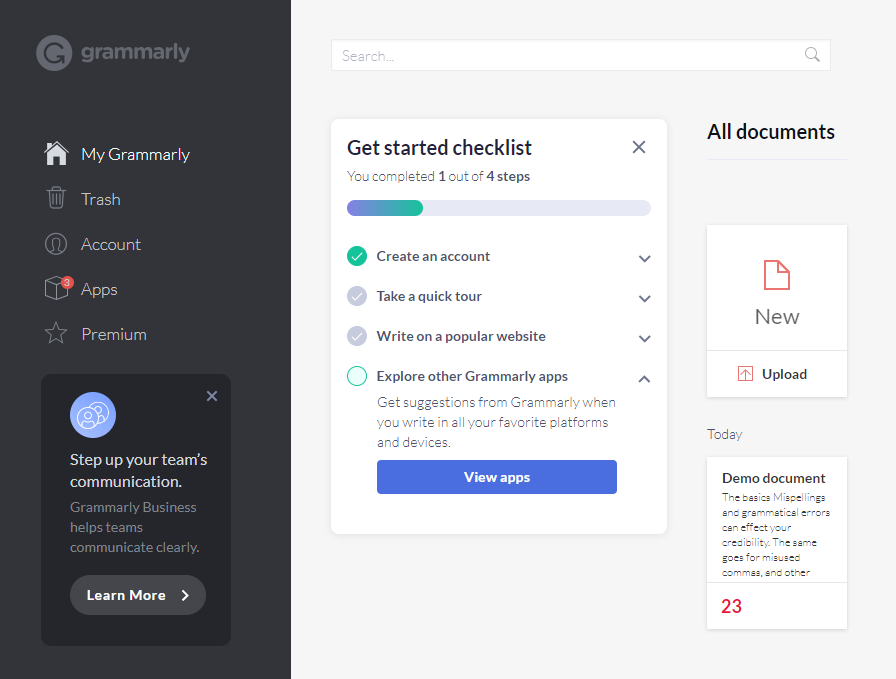Click the upload arrow icon
This screenshot has width=896, height=679.
pos(745,374)
